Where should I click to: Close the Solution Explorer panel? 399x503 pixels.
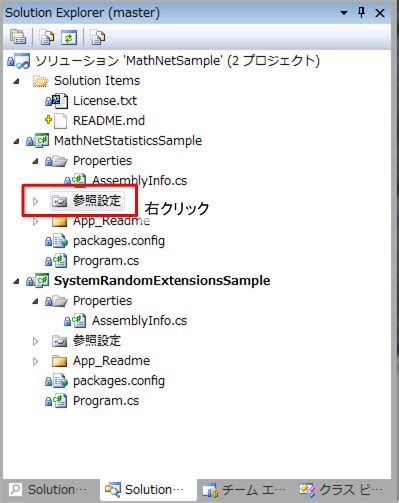click(380, 13)
